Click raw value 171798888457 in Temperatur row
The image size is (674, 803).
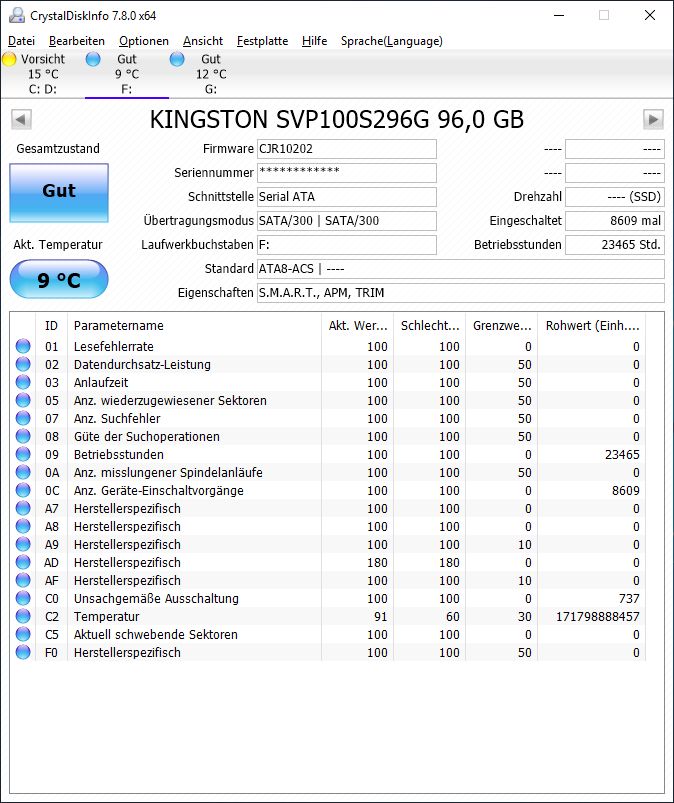(598, 617)
